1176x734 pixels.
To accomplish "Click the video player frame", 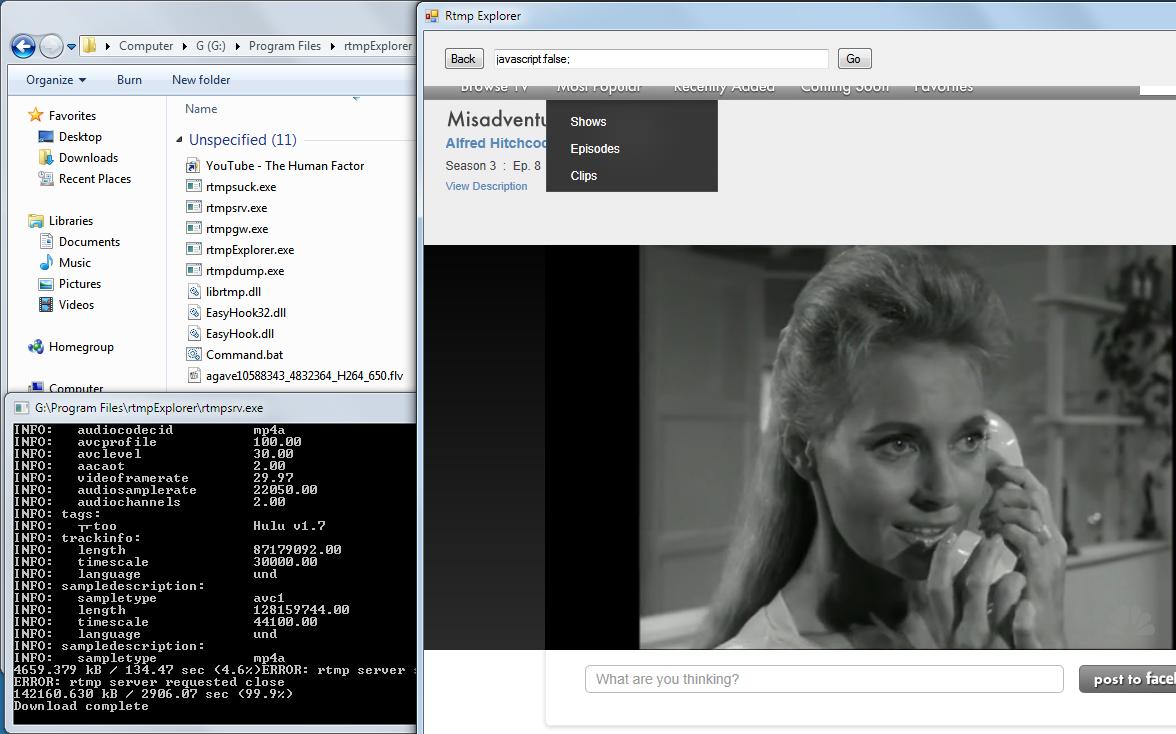I will pos(800,447).
